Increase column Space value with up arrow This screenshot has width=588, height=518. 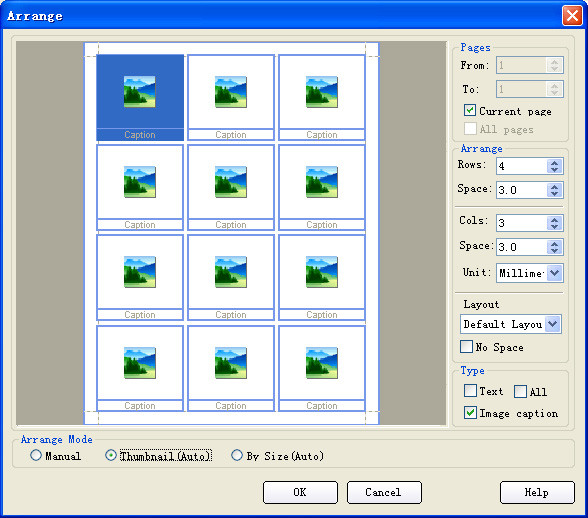555,243
